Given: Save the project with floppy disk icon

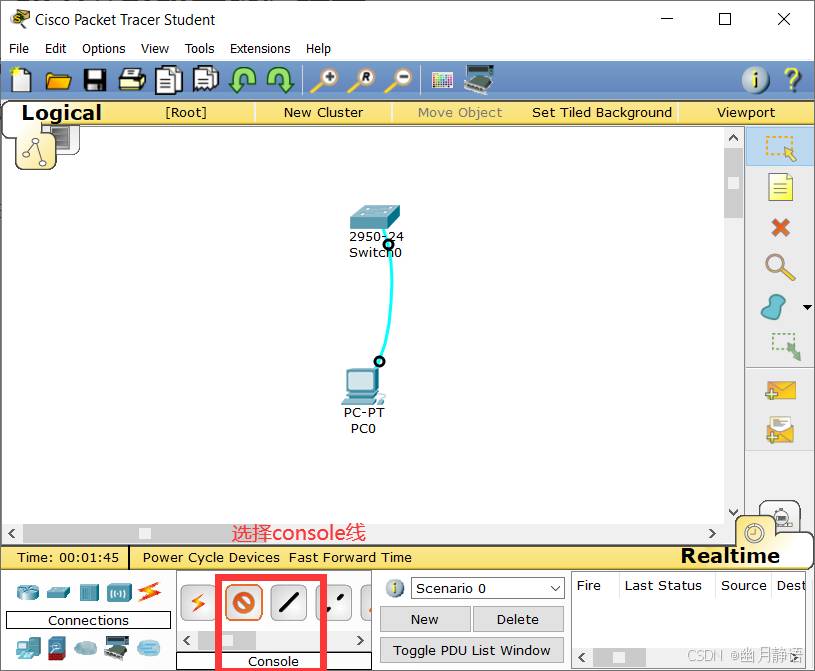Looking at the screenshot, I should pos(95,81).
